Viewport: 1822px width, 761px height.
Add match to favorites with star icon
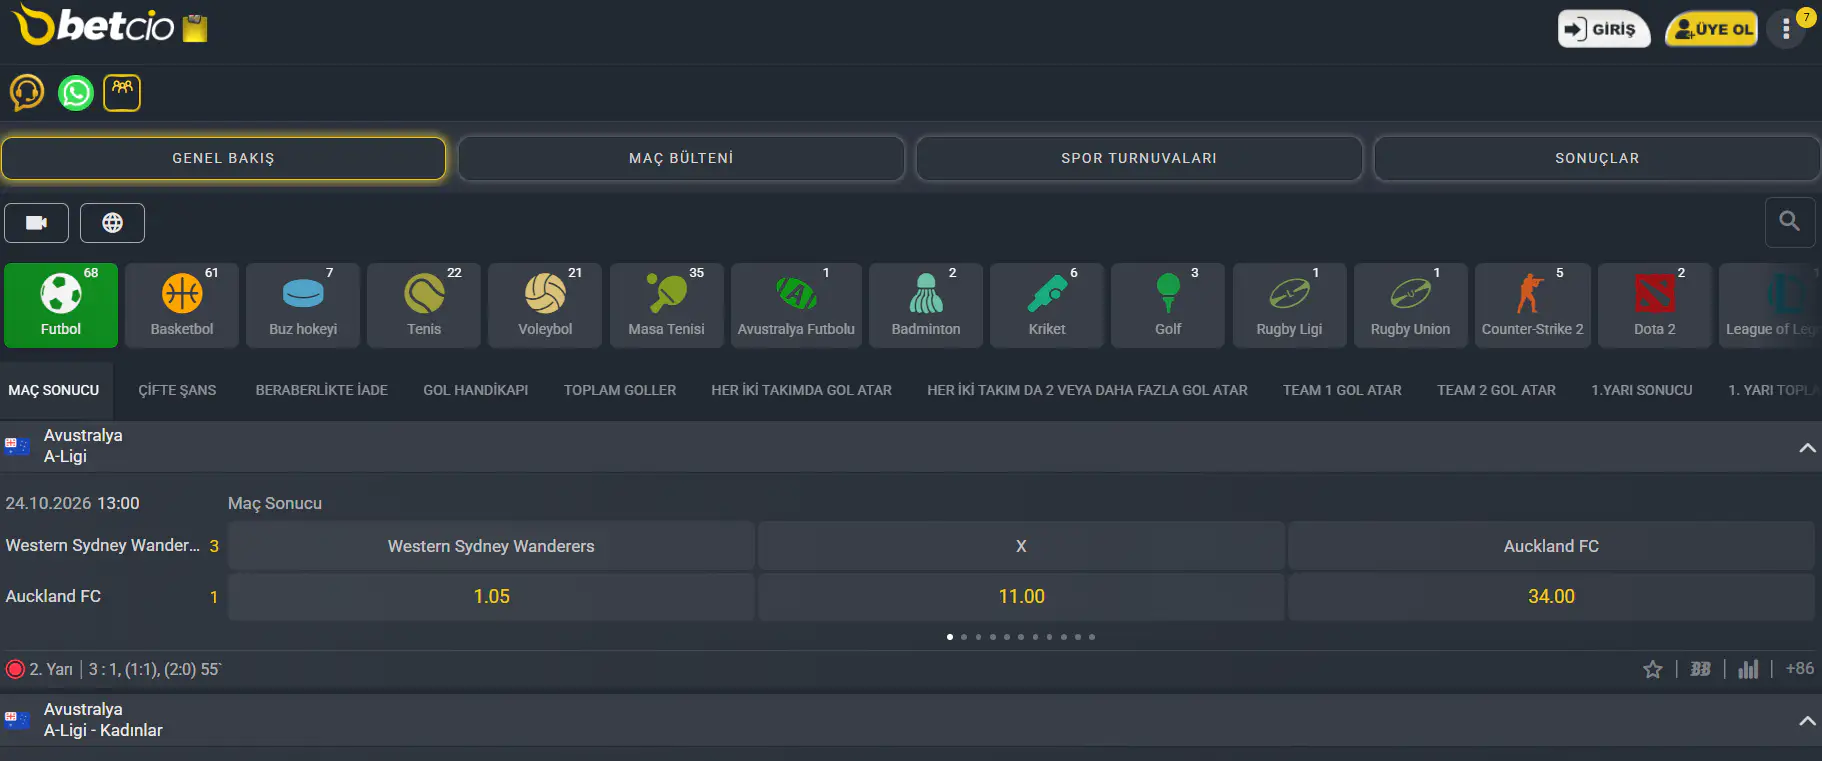(x=1653, y=669)
